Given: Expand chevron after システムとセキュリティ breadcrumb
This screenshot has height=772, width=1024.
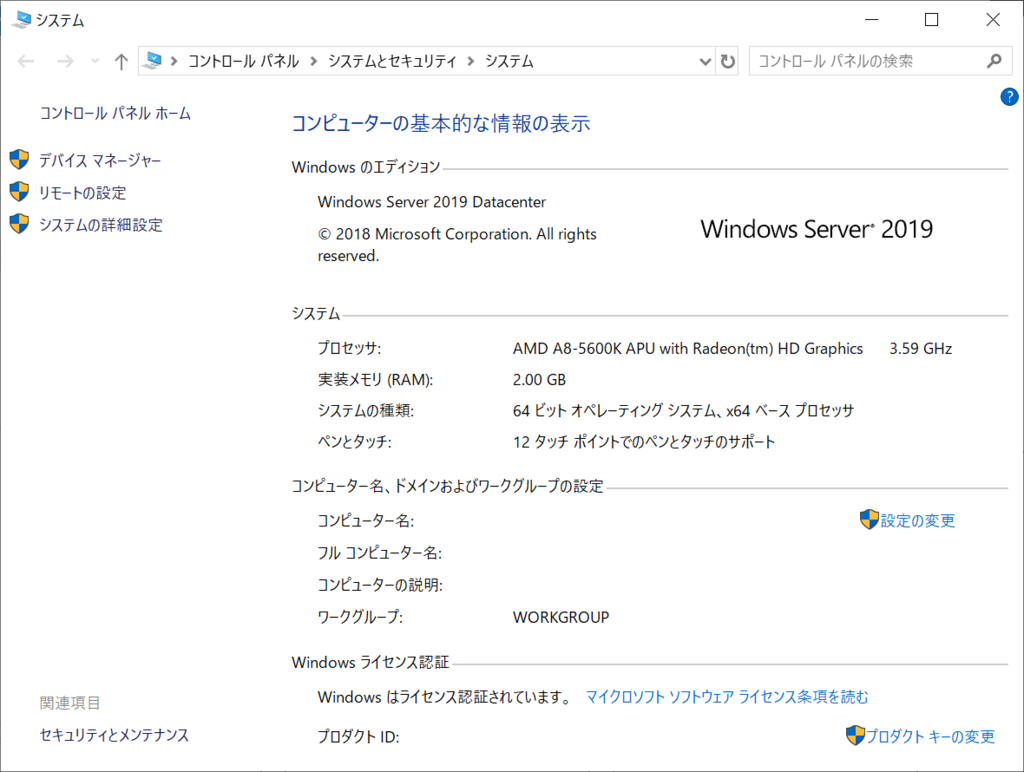Looking at the screenshot, I should coord(470,61).
